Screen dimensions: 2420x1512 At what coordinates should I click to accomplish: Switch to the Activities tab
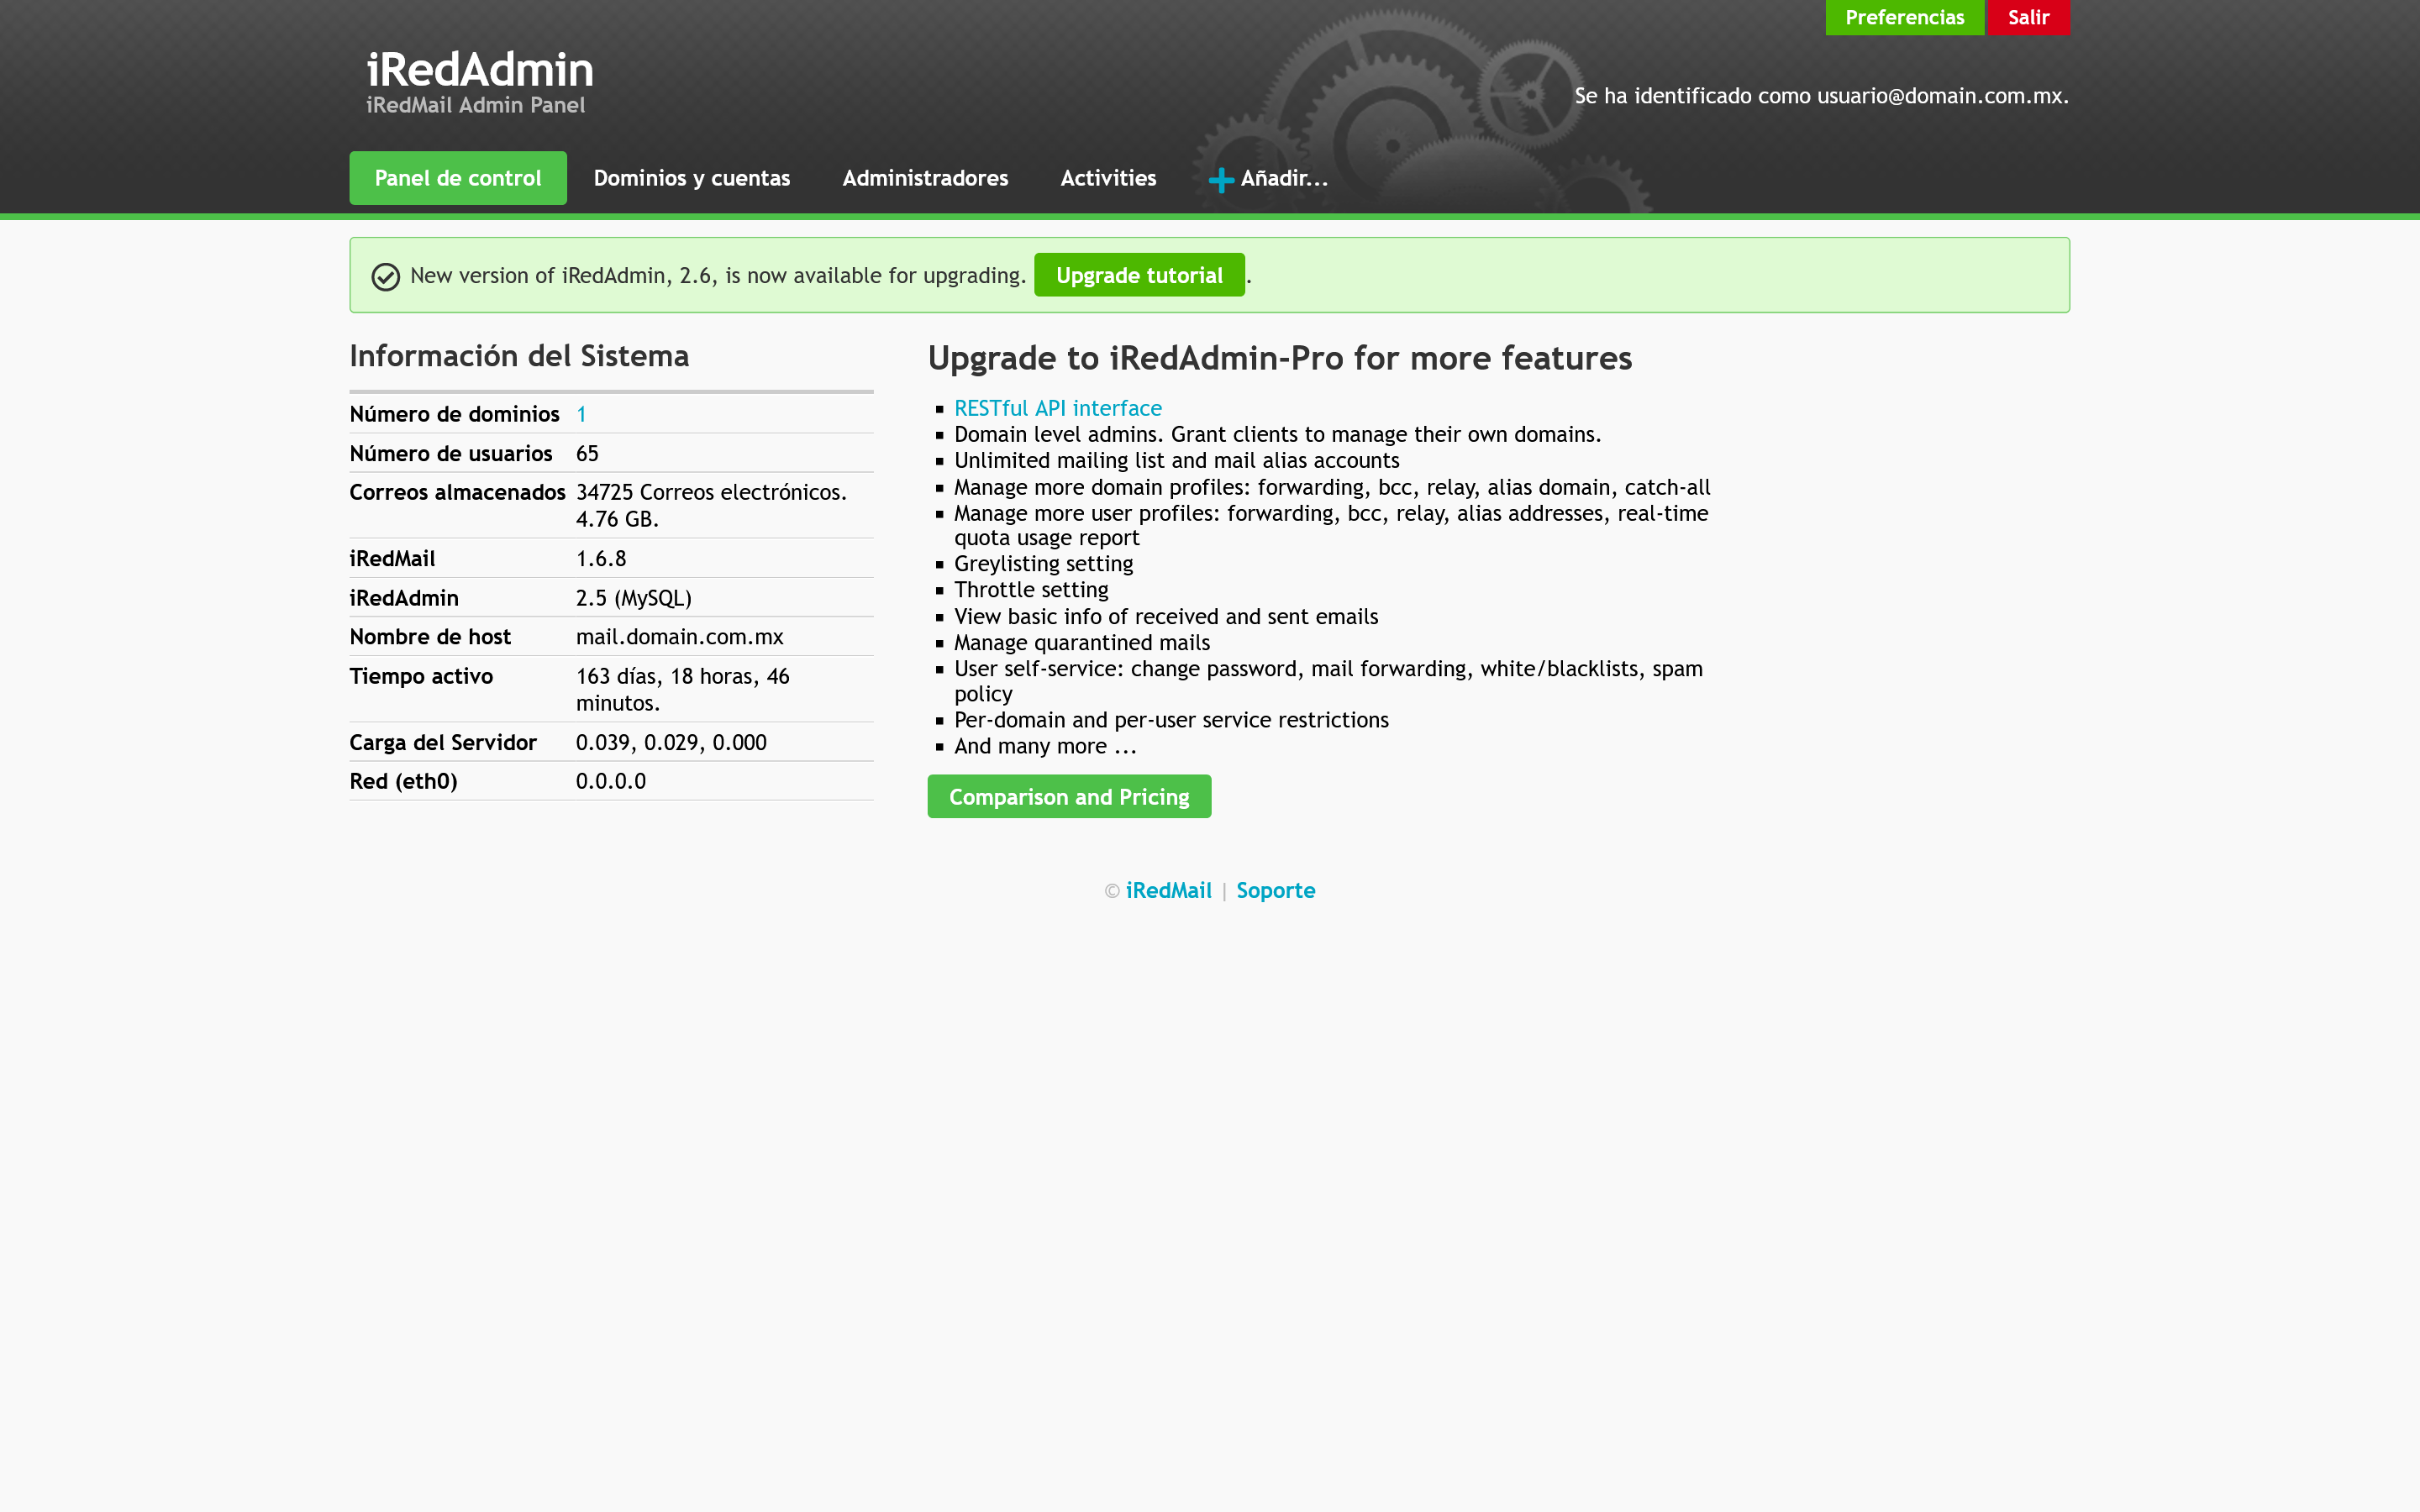[x=1108, y=178]
